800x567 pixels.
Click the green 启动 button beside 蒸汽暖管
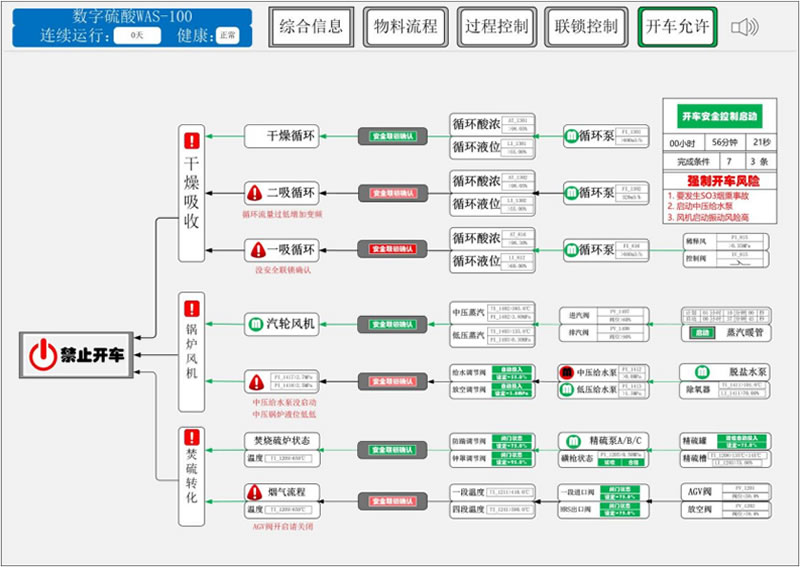(701, 332)
